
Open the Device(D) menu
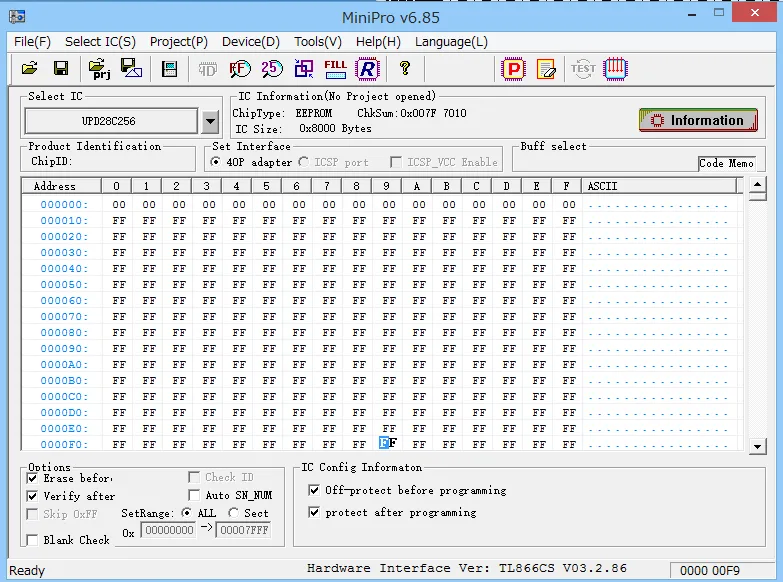click(251, 41)
